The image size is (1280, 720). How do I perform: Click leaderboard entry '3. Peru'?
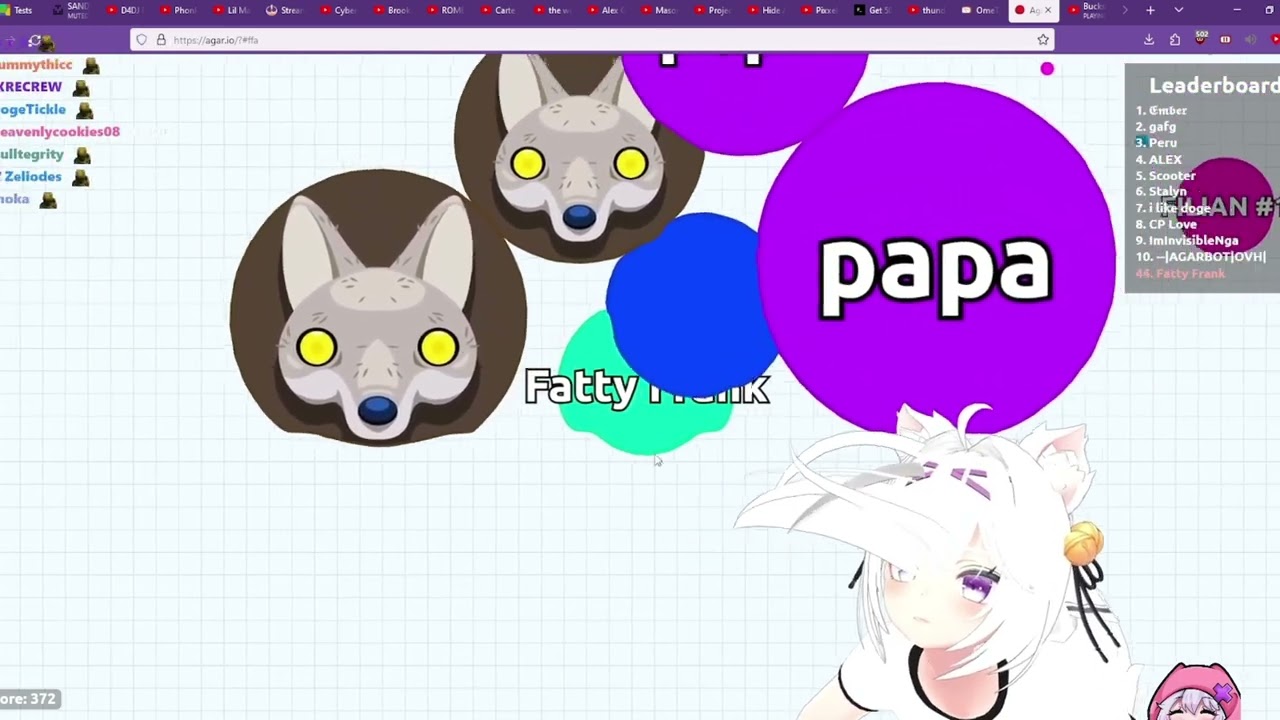[1156, 143]
